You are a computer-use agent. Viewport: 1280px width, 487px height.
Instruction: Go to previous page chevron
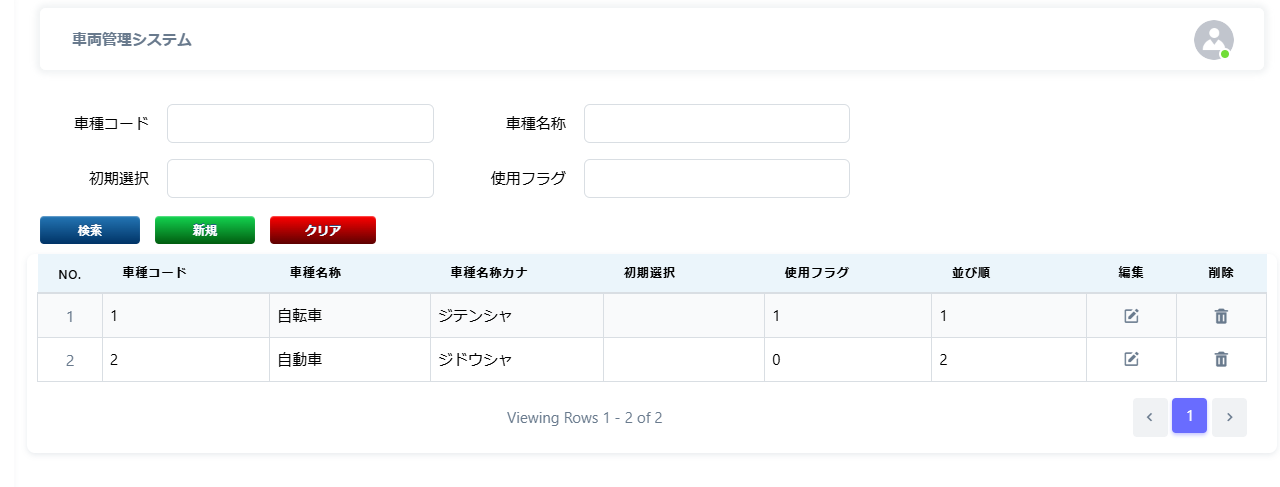pos(1150,417)
